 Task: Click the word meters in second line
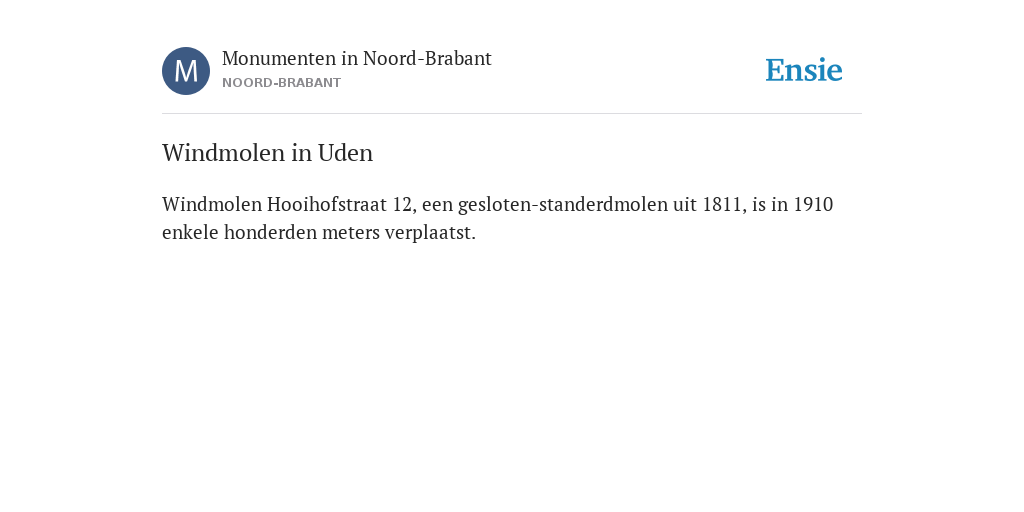[x=351, y=232]
